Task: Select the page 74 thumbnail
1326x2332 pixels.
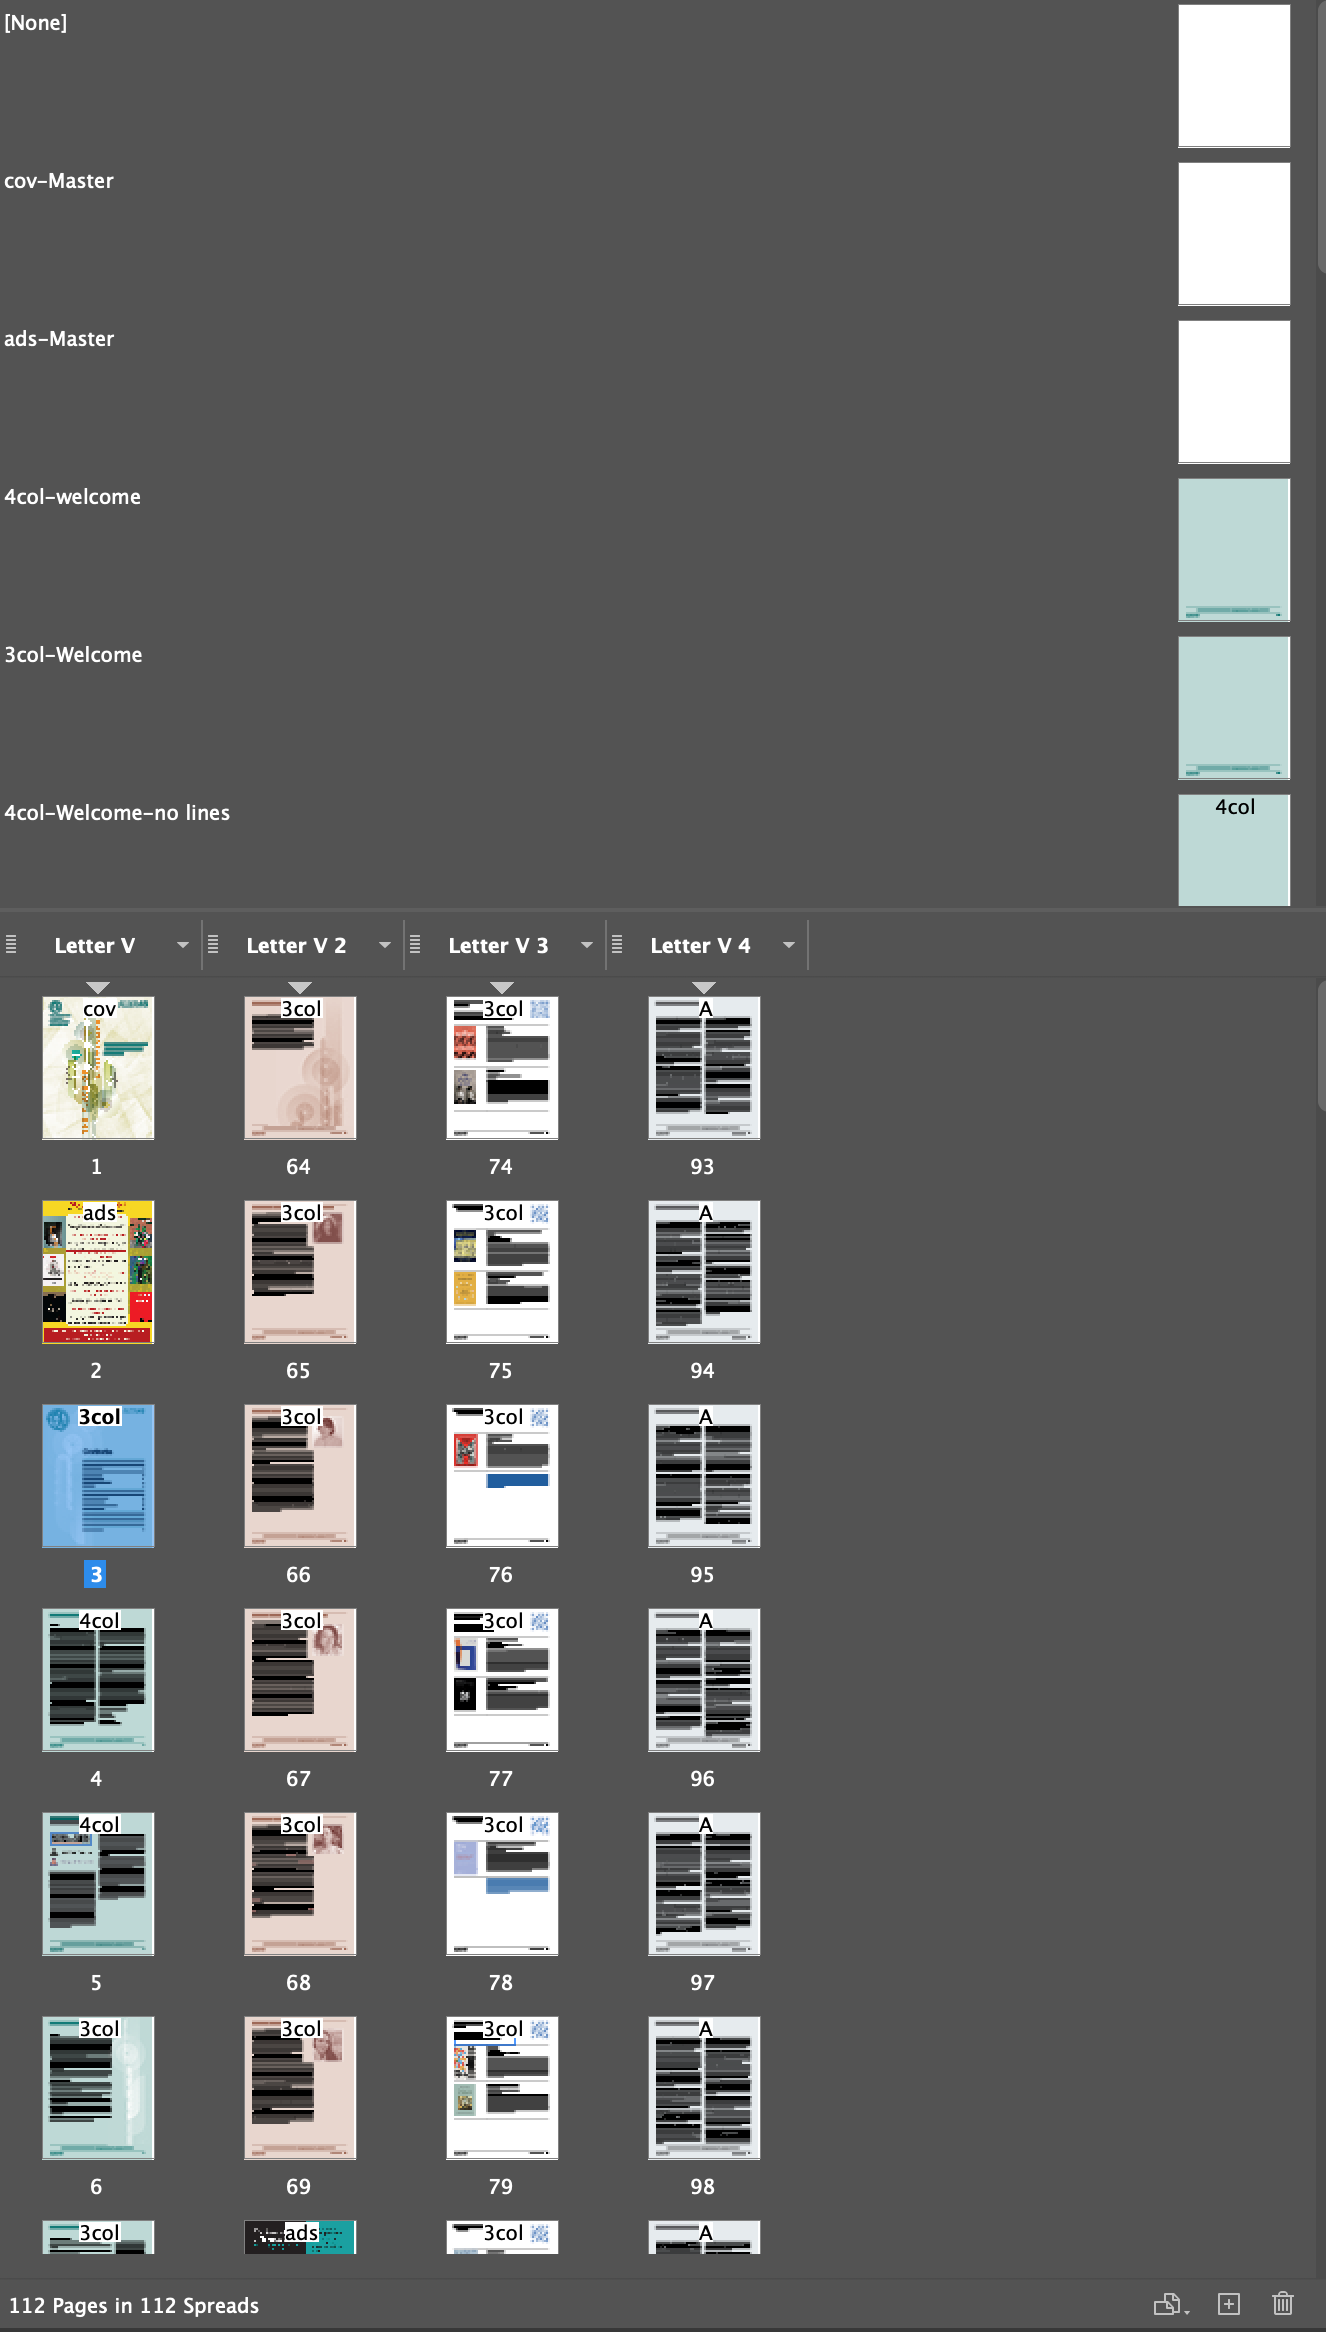Action: (x=502, y=1068)
